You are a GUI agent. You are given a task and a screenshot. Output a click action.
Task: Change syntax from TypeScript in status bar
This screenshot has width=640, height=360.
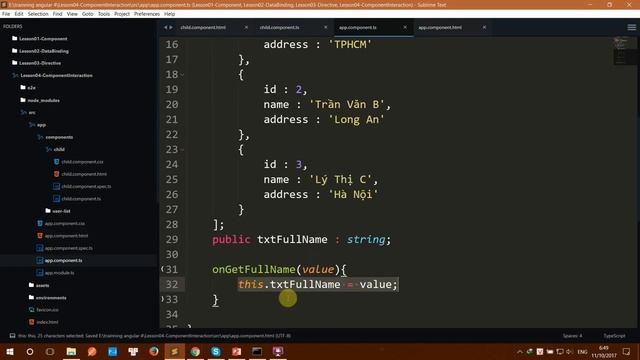(614, 336)
